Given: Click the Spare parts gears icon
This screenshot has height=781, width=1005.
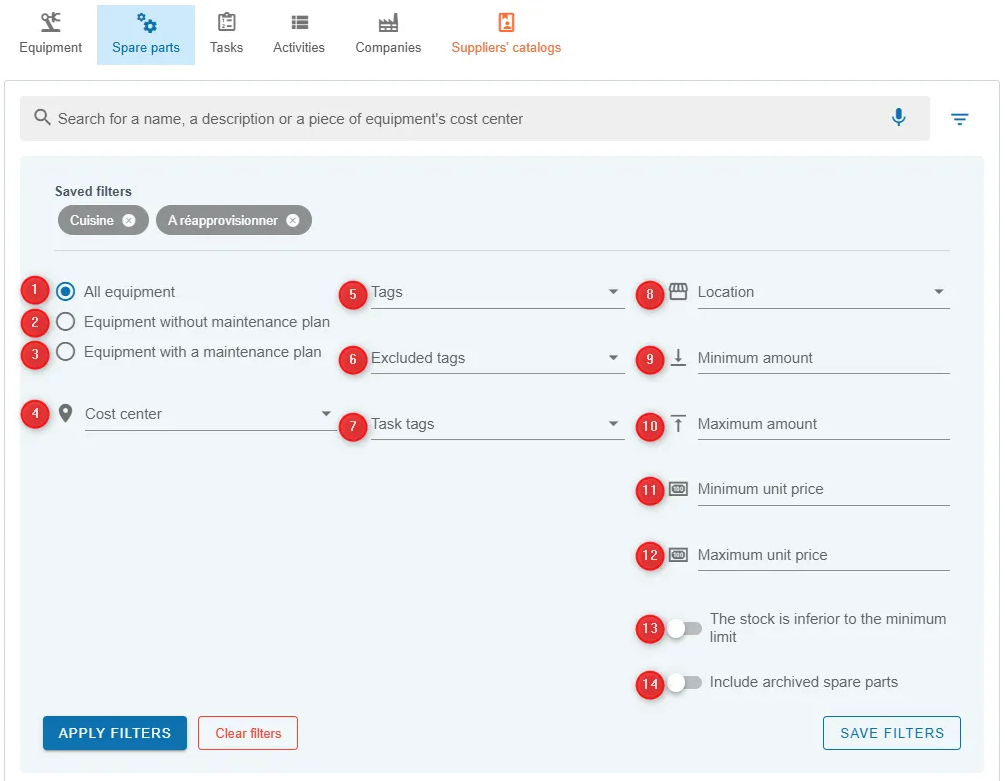Looking at the screenshot, I should pyautogui.click(x=146, y=22).
